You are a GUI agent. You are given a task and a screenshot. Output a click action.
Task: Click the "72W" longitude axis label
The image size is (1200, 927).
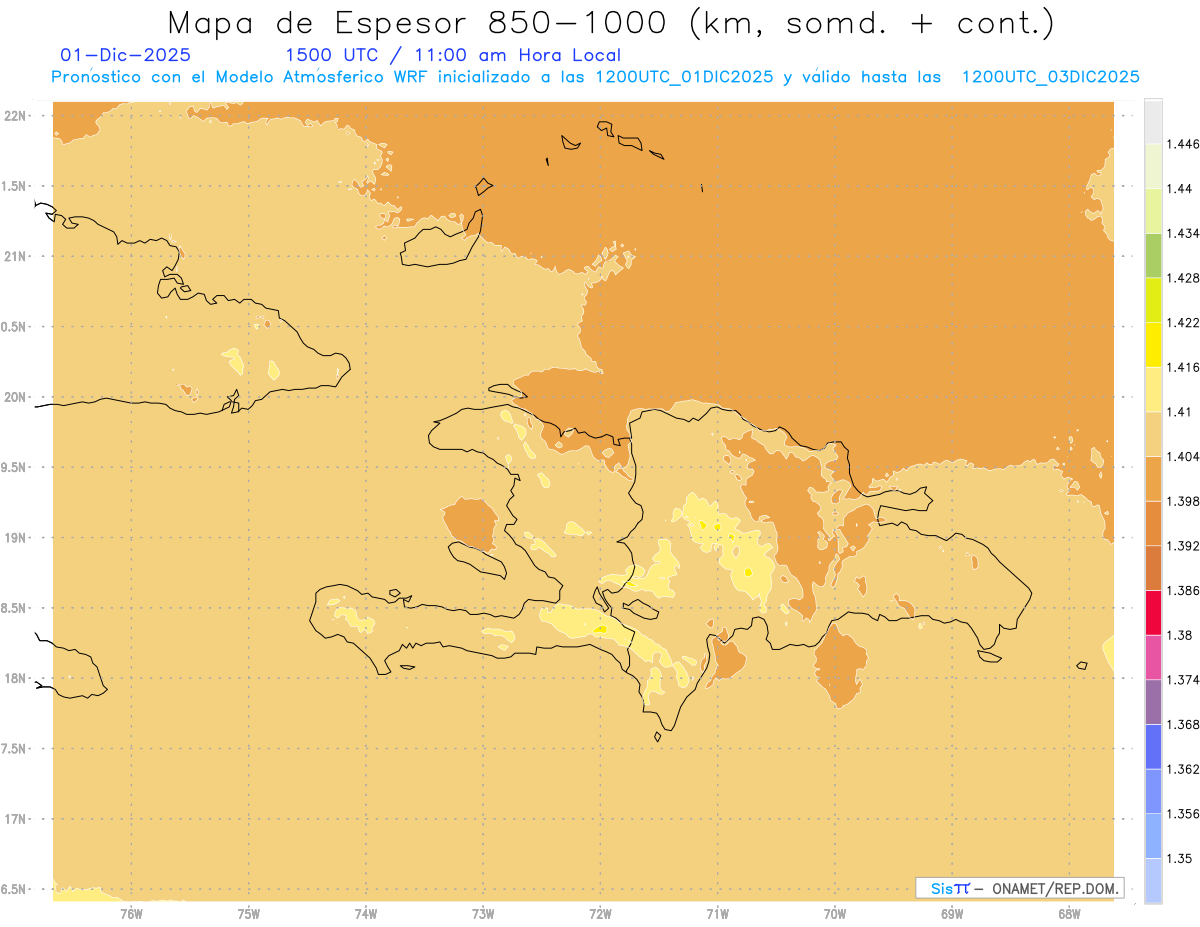coord(600,912)
